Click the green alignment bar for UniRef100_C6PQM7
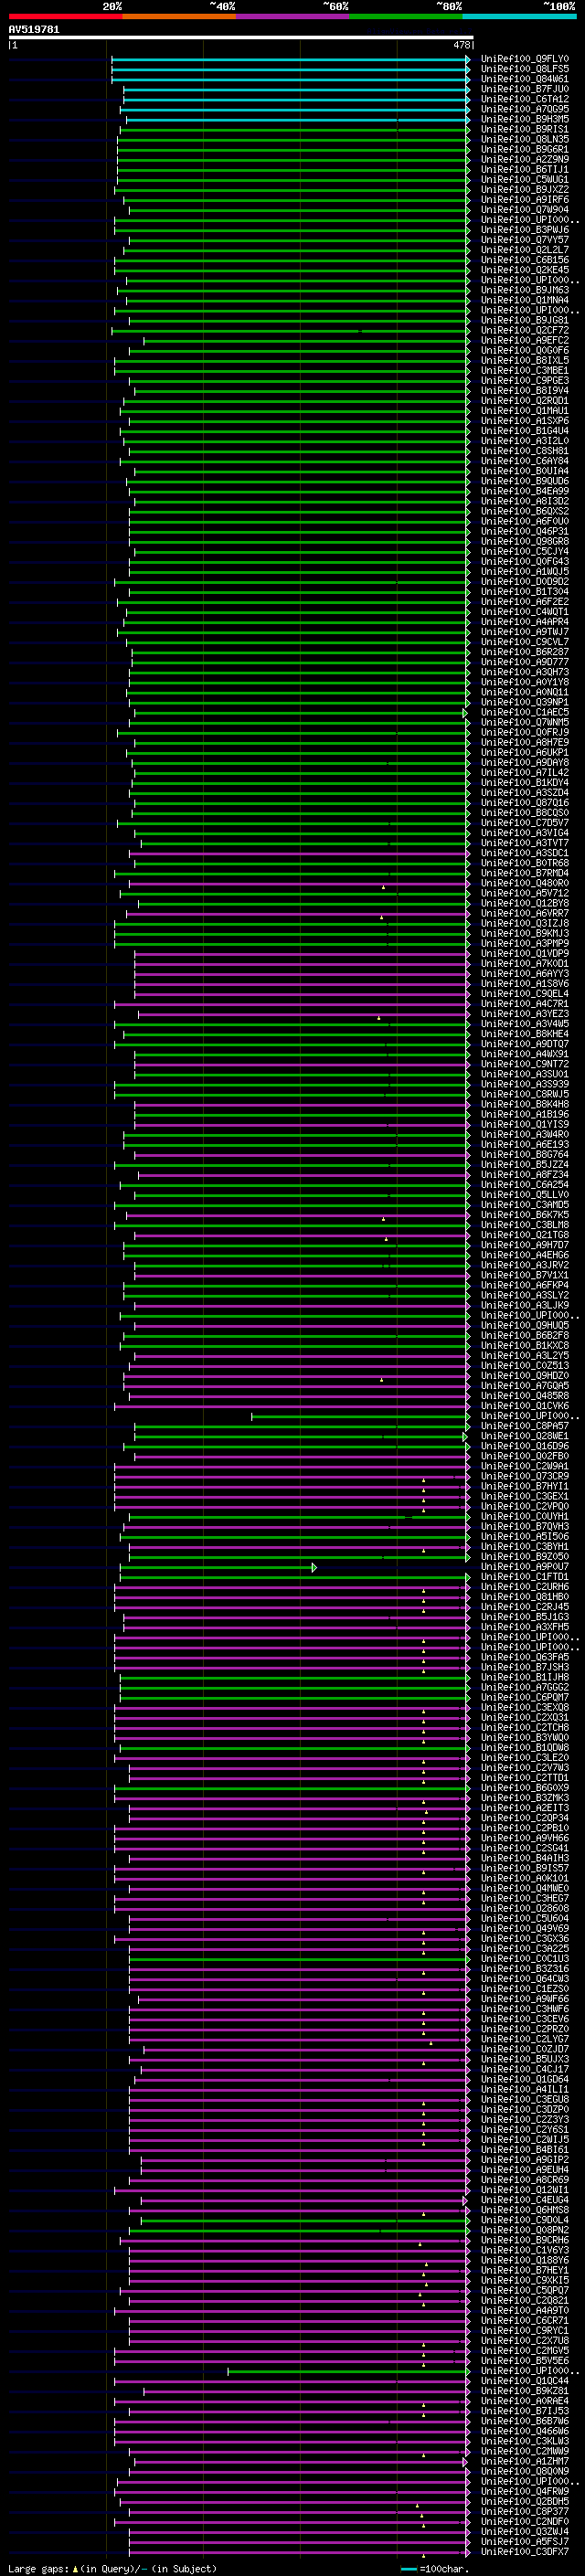This screenshot has height=2576, width=585. (x=295, y=1698)
